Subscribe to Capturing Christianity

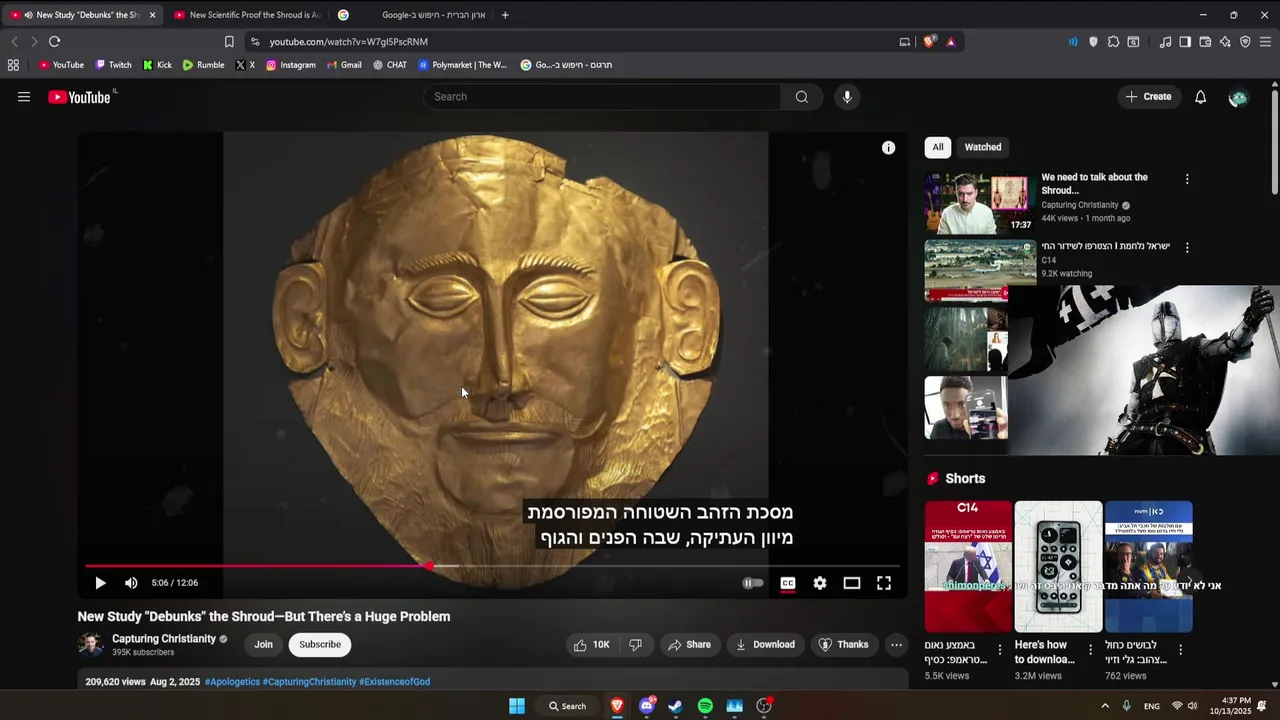tap(320, 645)
